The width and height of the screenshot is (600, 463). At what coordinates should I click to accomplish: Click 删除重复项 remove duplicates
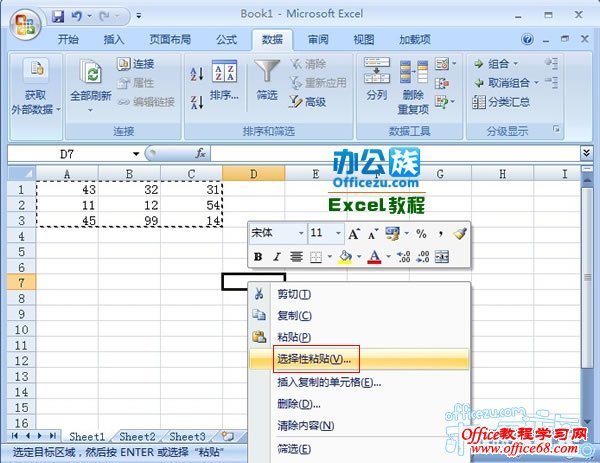pos(413,87)
